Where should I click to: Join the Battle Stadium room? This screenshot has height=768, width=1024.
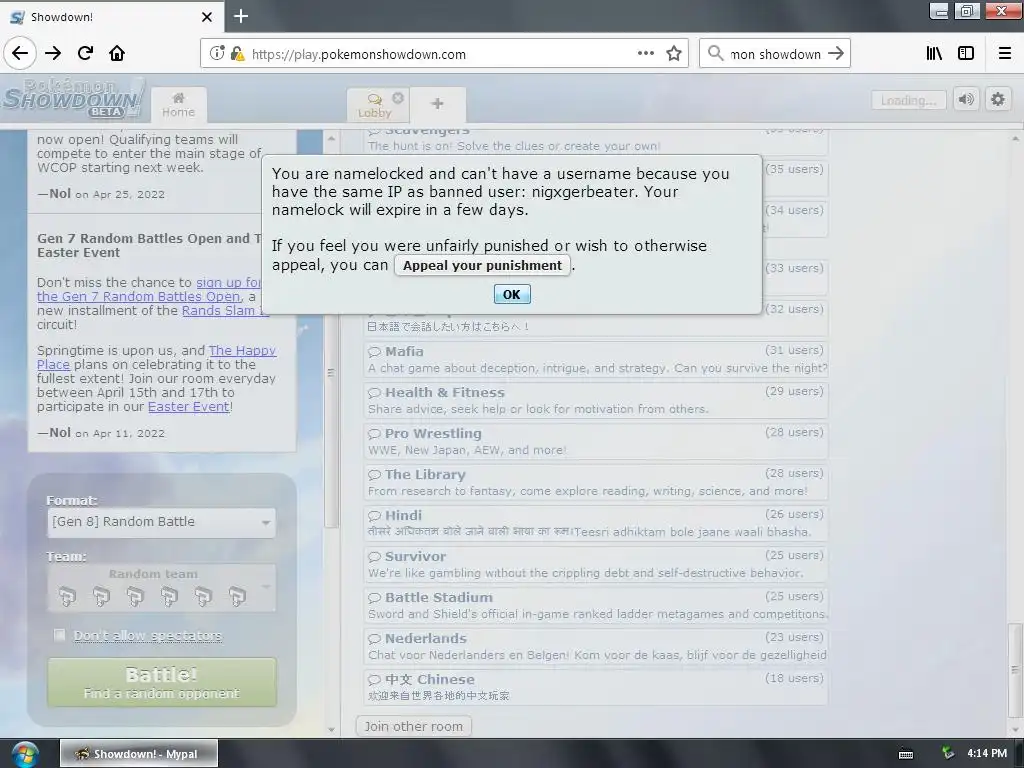tap(596, 605)
